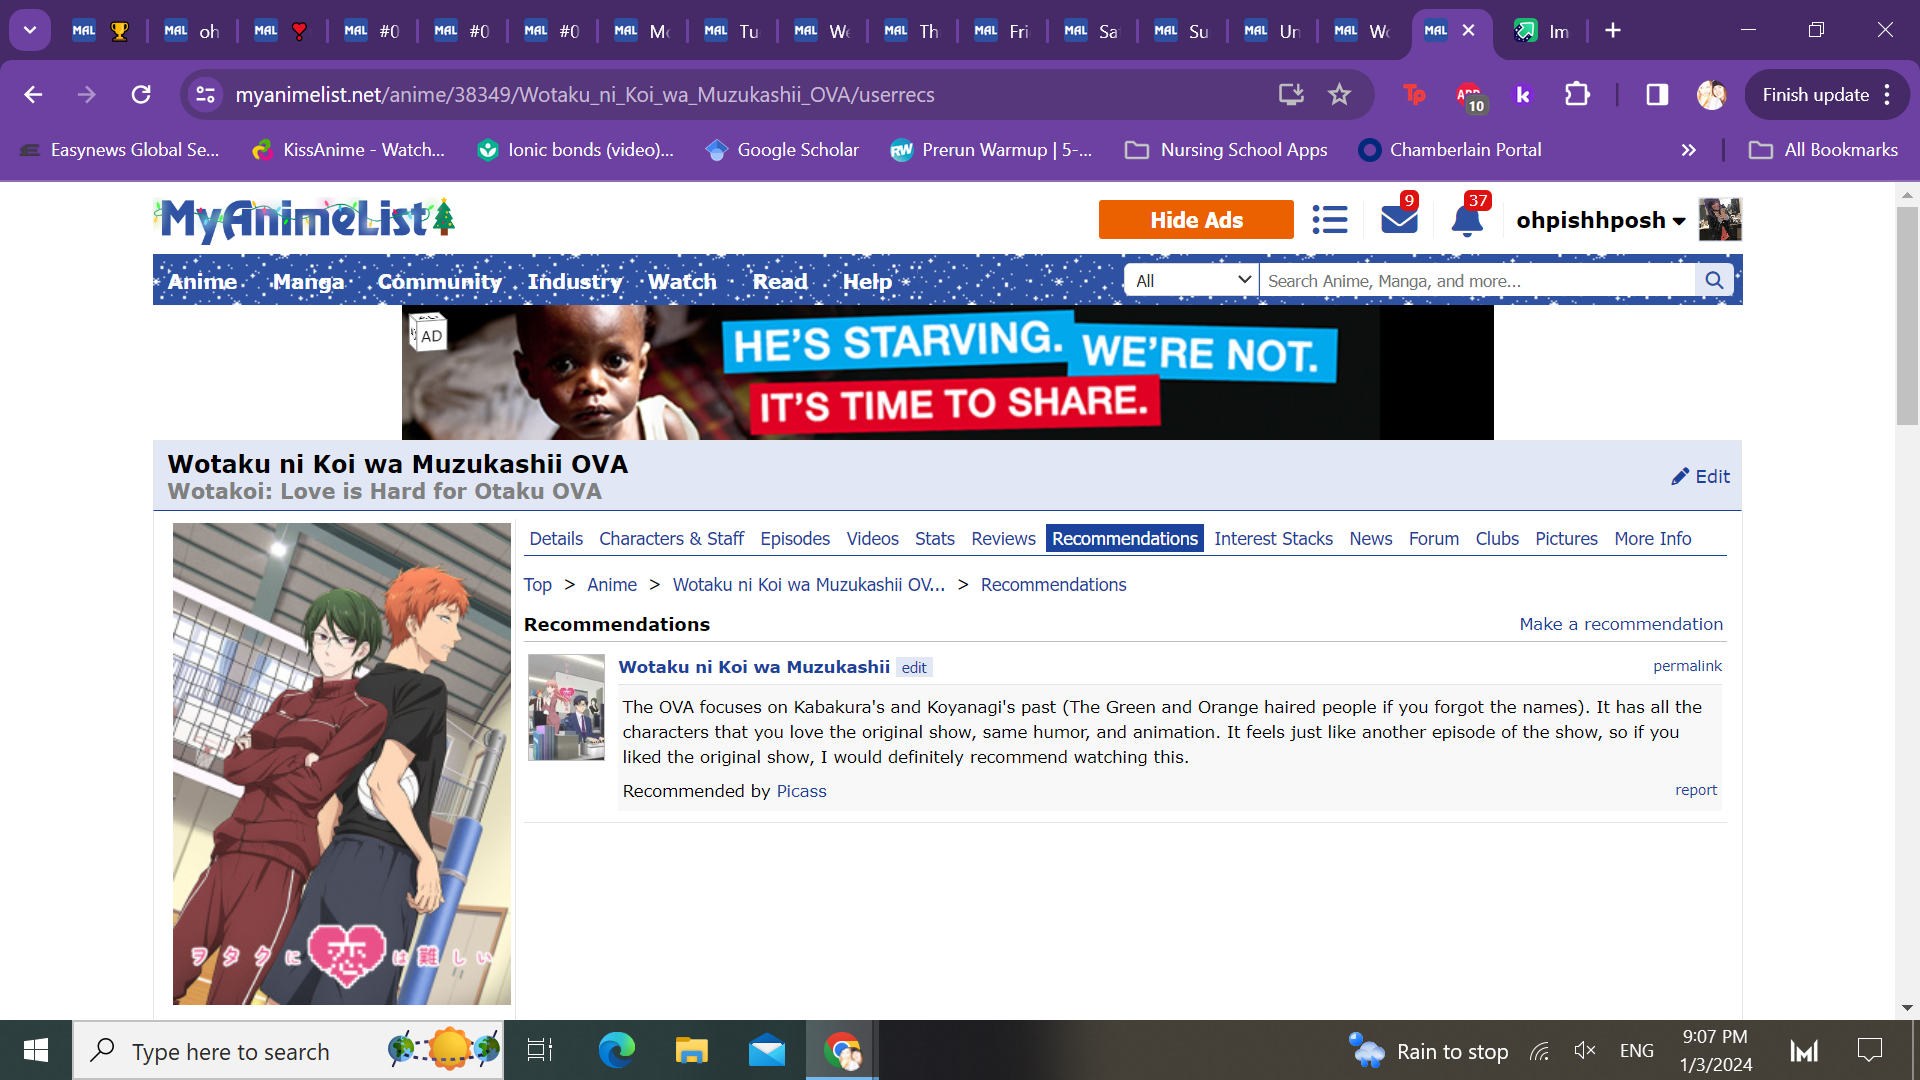
Task: Click the starving child ad banner
Action: pyautogui.click(x=947, y=372)
